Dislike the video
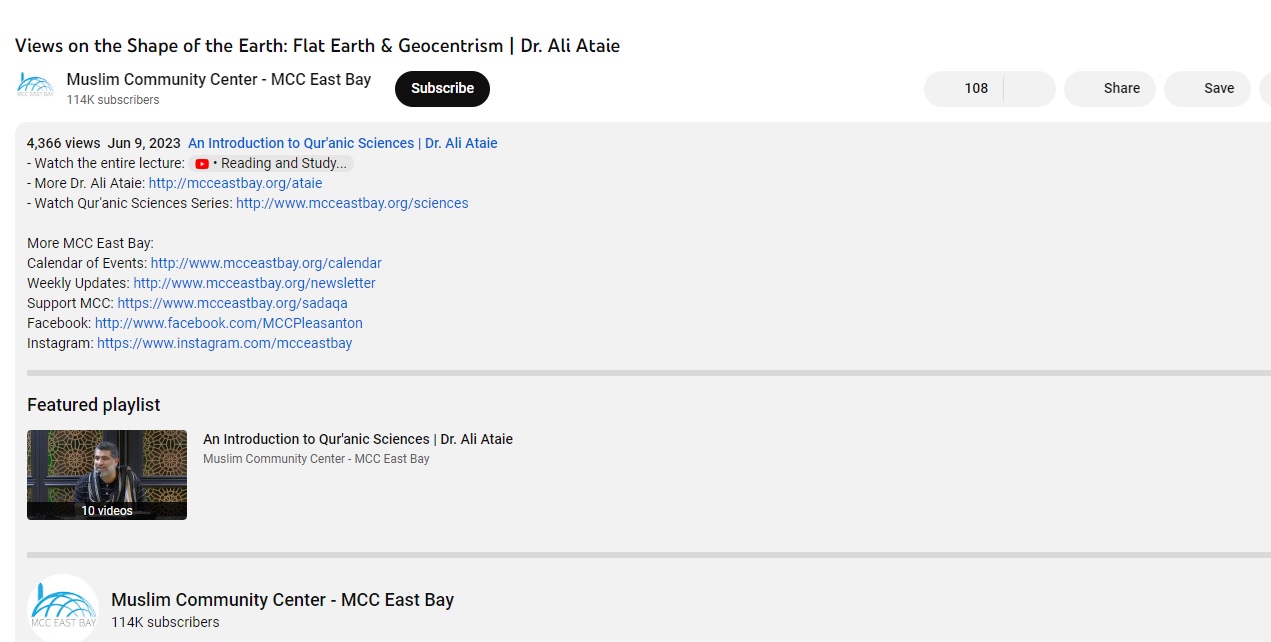The image size is (1271, 642). click(x=1030, y=88)
